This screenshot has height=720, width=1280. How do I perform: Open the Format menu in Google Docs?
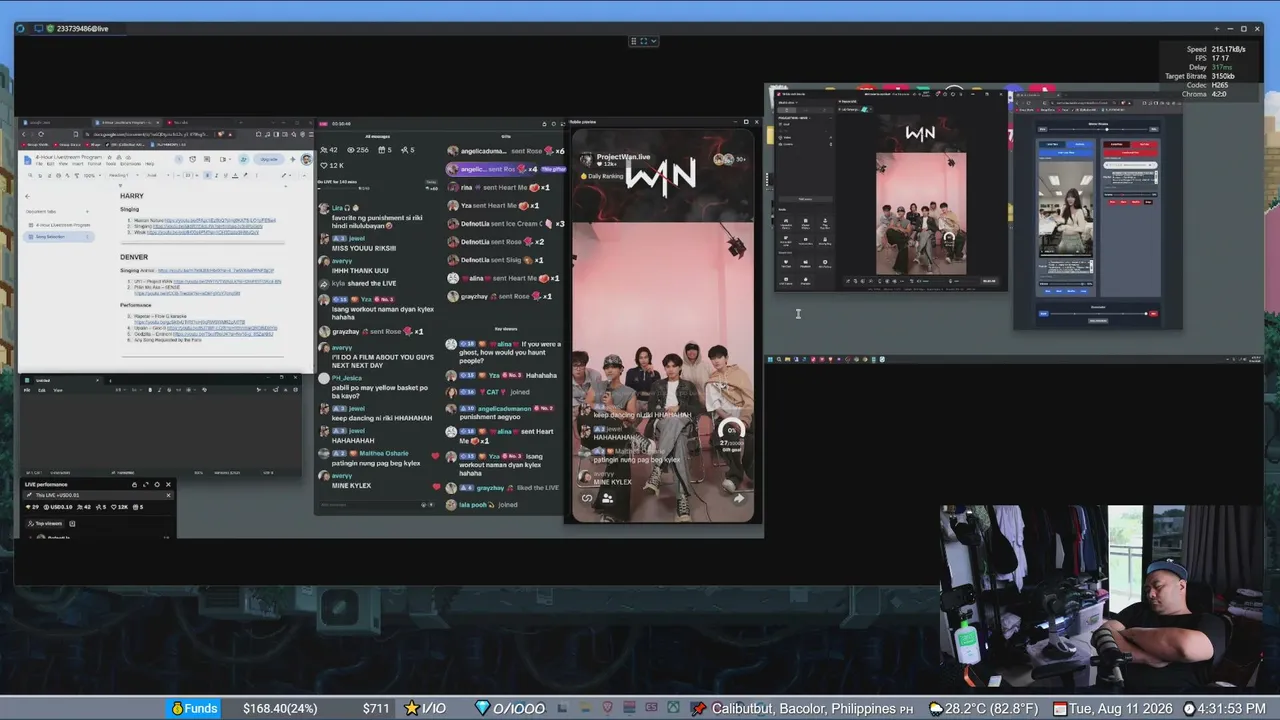pos(94,164)
